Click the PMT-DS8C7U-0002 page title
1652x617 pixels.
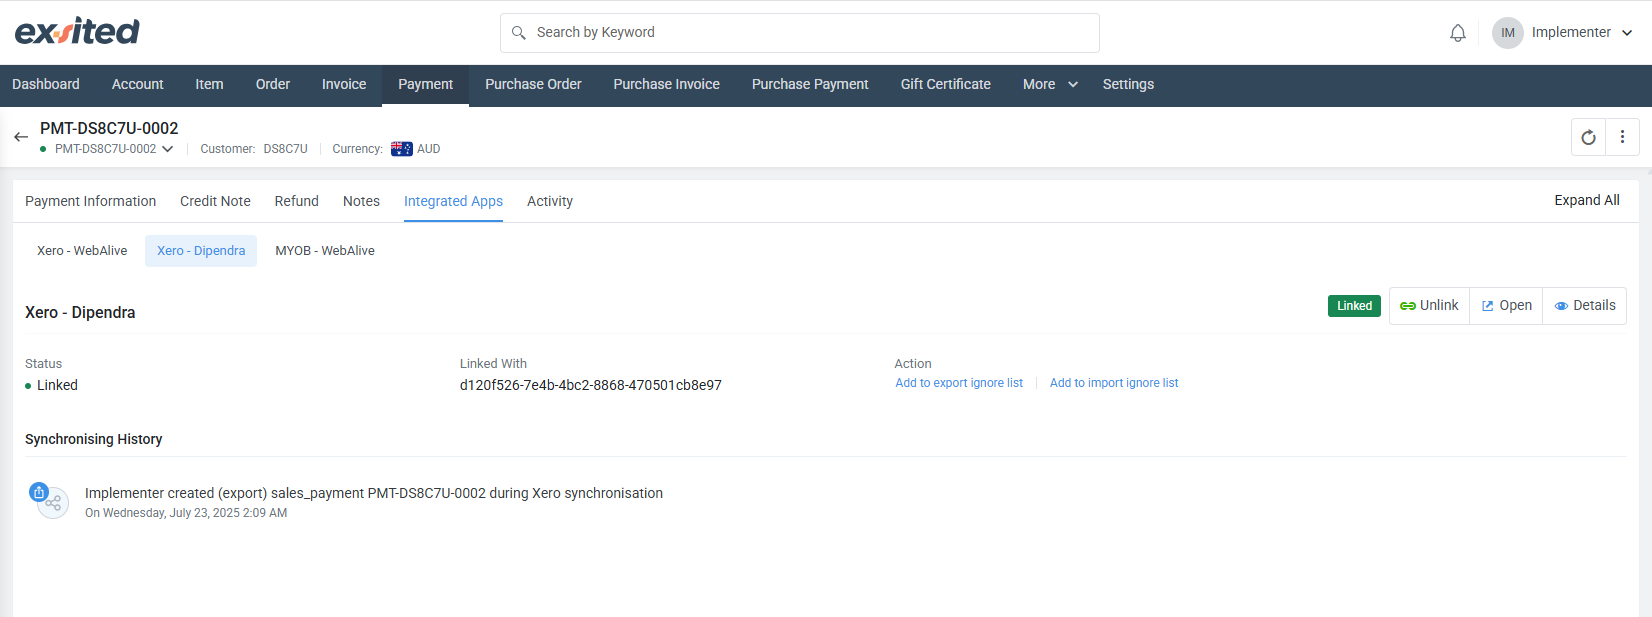click(109, 128)
